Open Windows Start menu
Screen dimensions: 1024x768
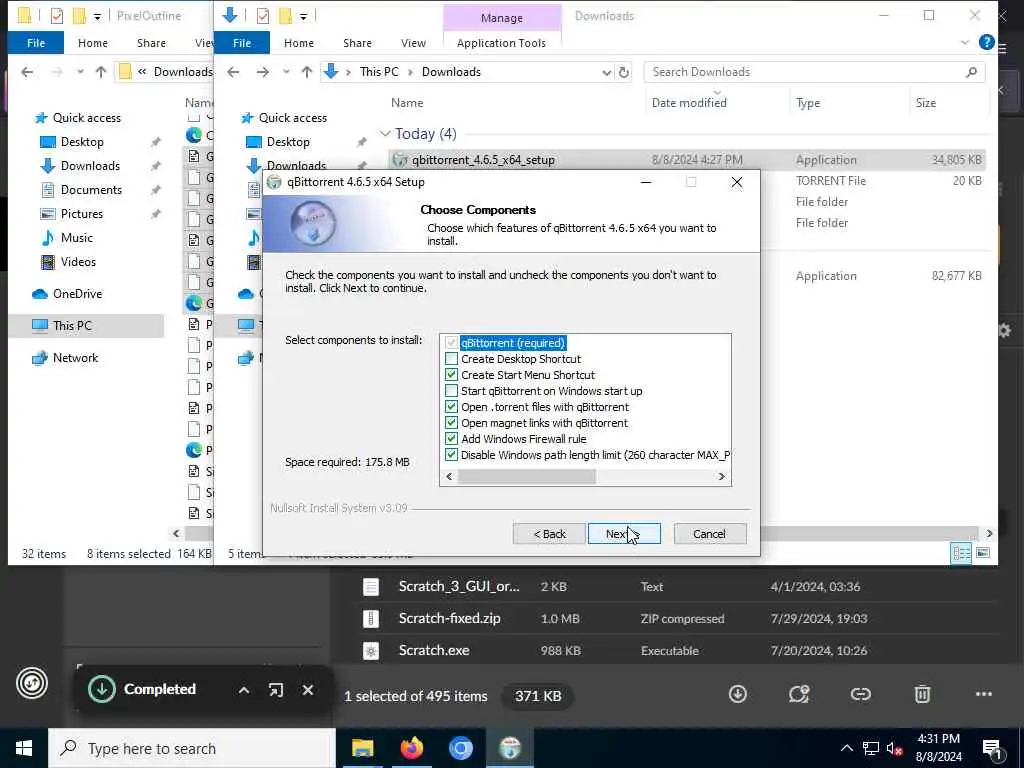[x=24, y=748]
